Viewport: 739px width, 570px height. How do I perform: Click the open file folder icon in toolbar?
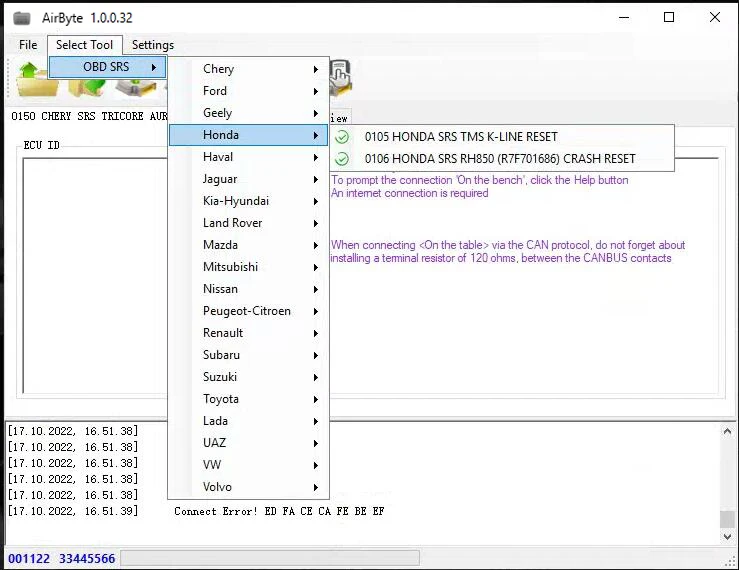[37, 79]
